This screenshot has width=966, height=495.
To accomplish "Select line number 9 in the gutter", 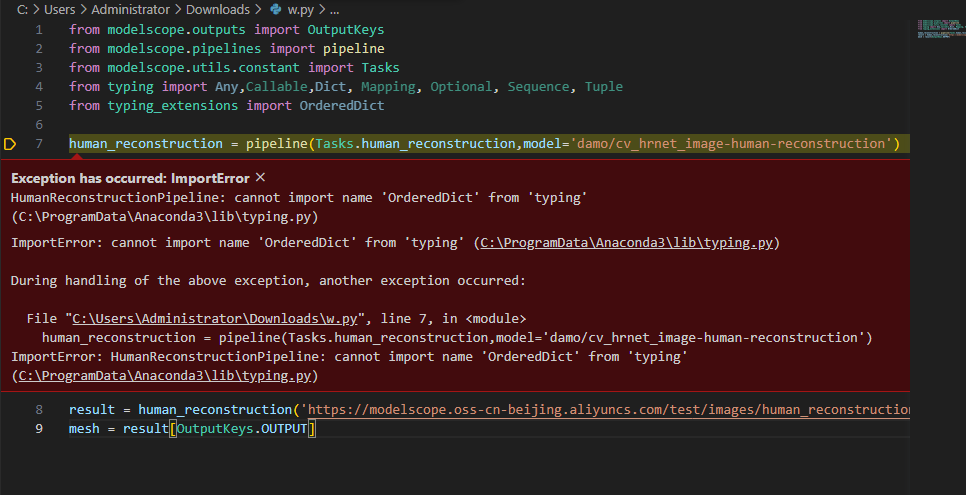I will coord(39,429).
